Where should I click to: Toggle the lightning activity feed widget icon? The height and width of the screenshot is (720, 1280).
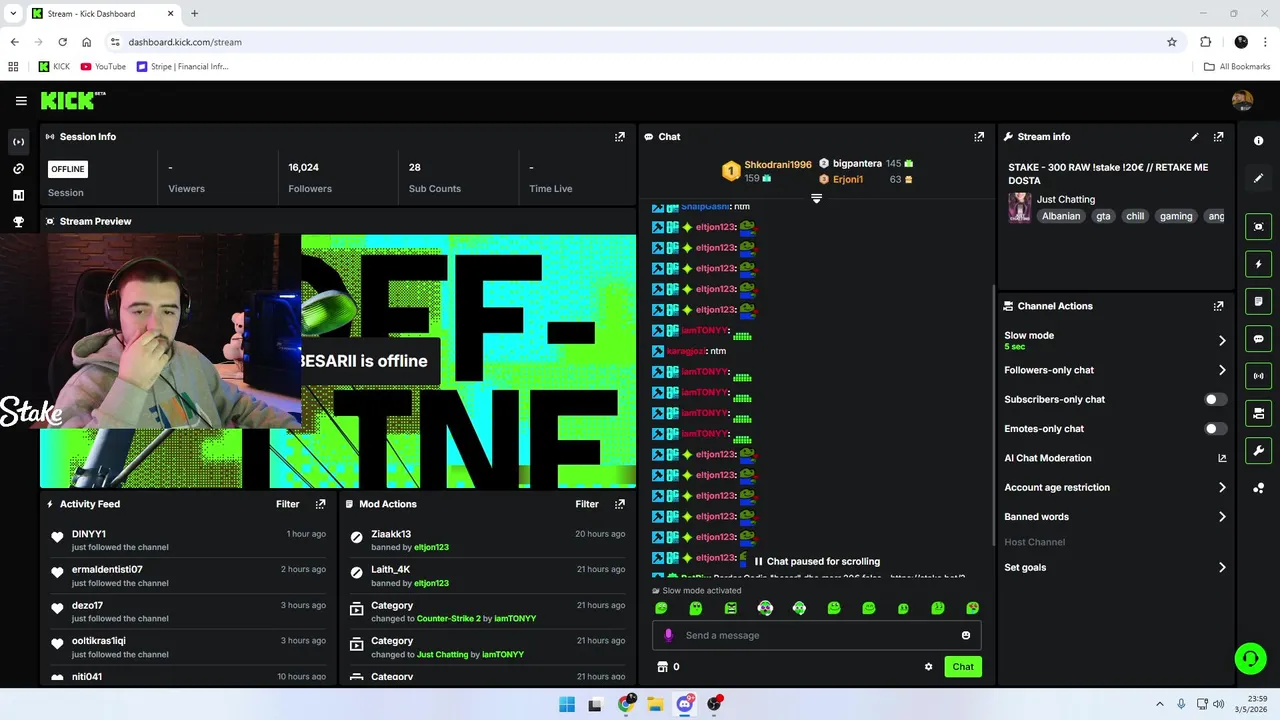[x=1259, y=264]
